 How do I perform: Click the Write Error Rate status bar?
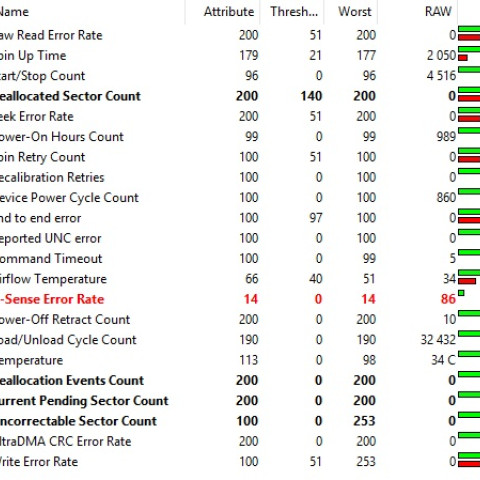[x=469, y=460]
